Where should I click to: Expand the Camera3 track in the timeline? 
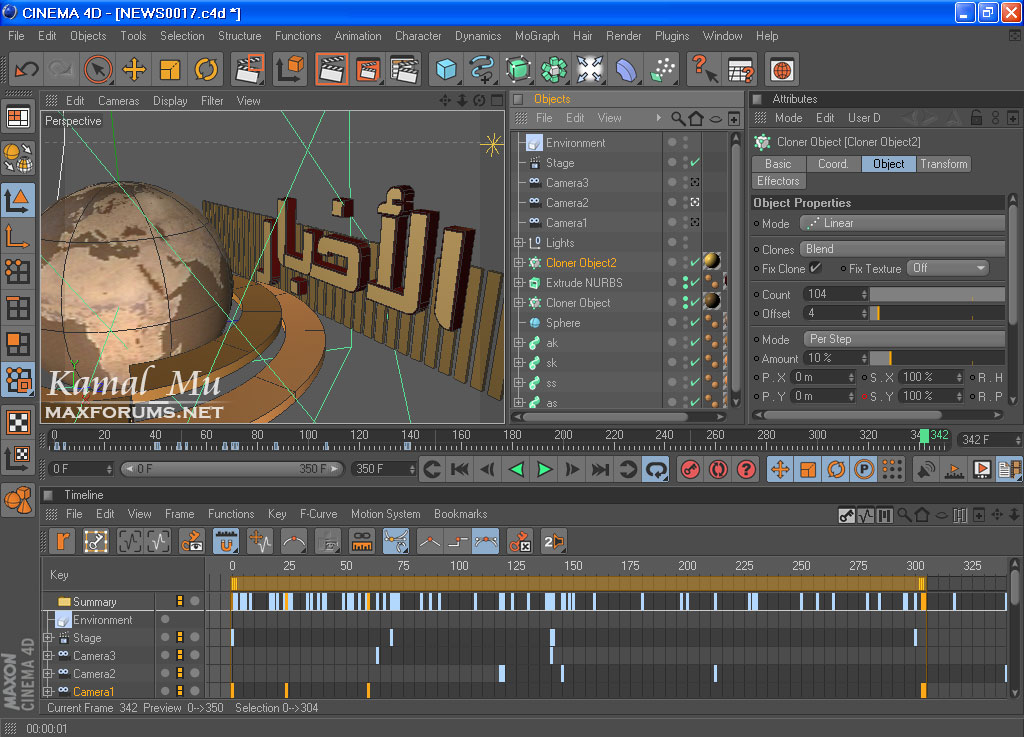48,655
